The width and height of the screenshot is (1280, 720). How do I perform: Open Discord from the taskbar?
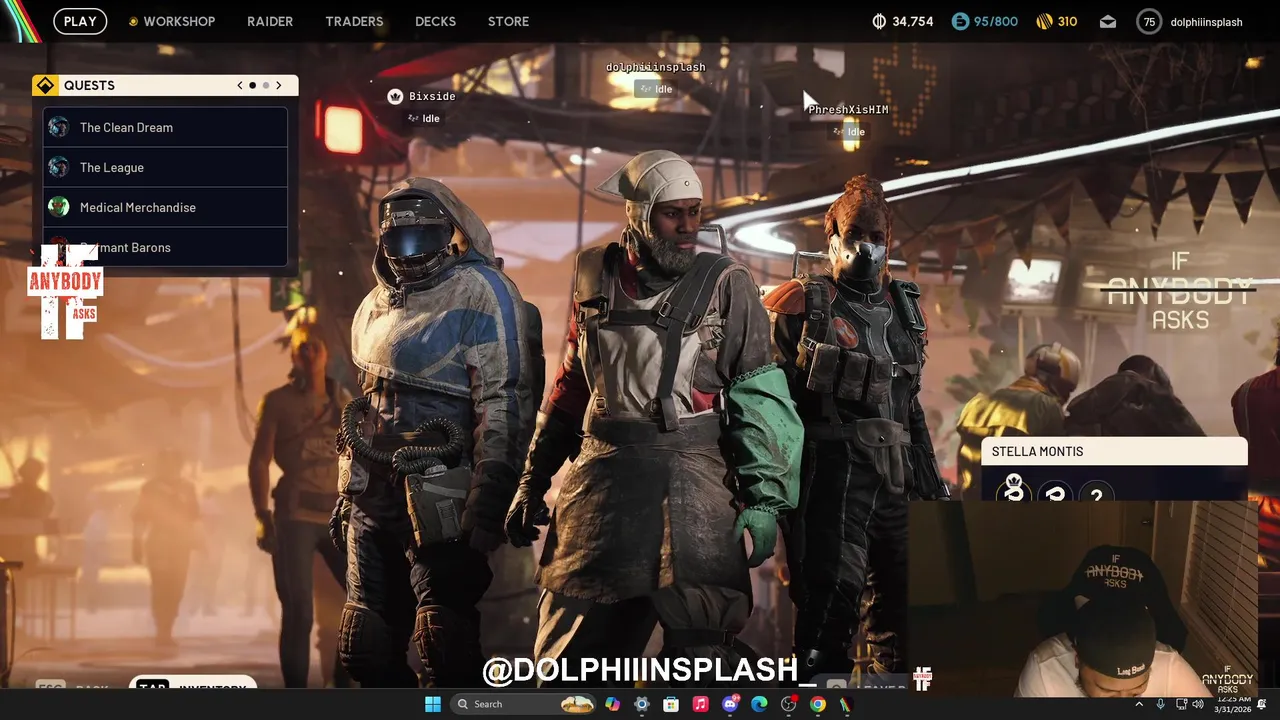(x=730, y=704)
